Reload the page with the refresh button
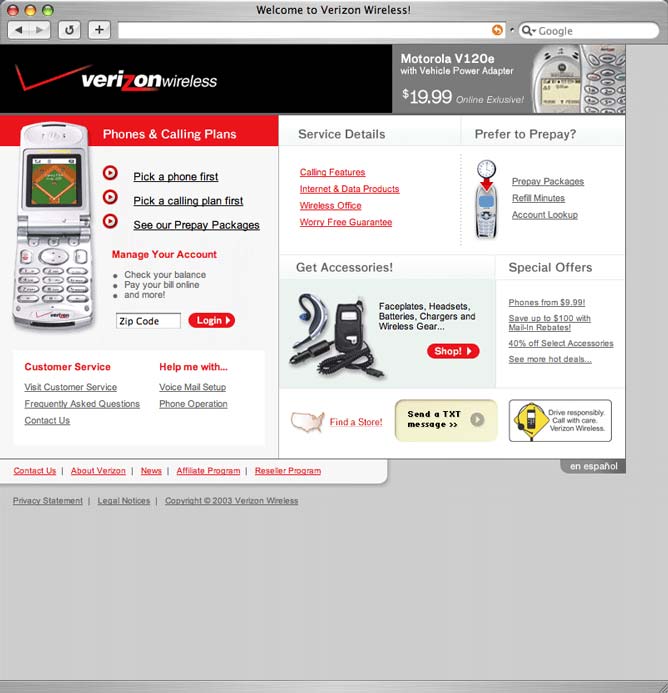Image resolution: width=668 pixels, height=693 pixels. point(69,30)
